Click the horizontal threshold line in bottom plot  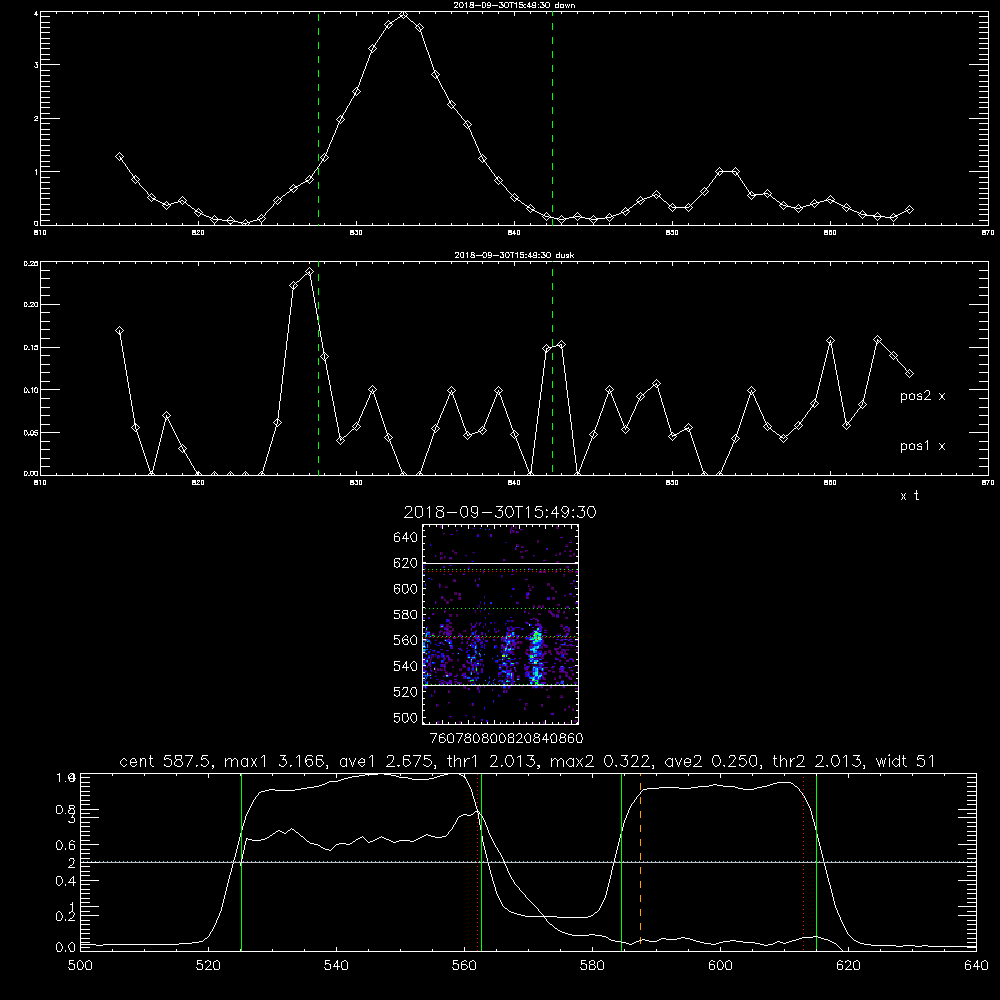pos(528,862)
